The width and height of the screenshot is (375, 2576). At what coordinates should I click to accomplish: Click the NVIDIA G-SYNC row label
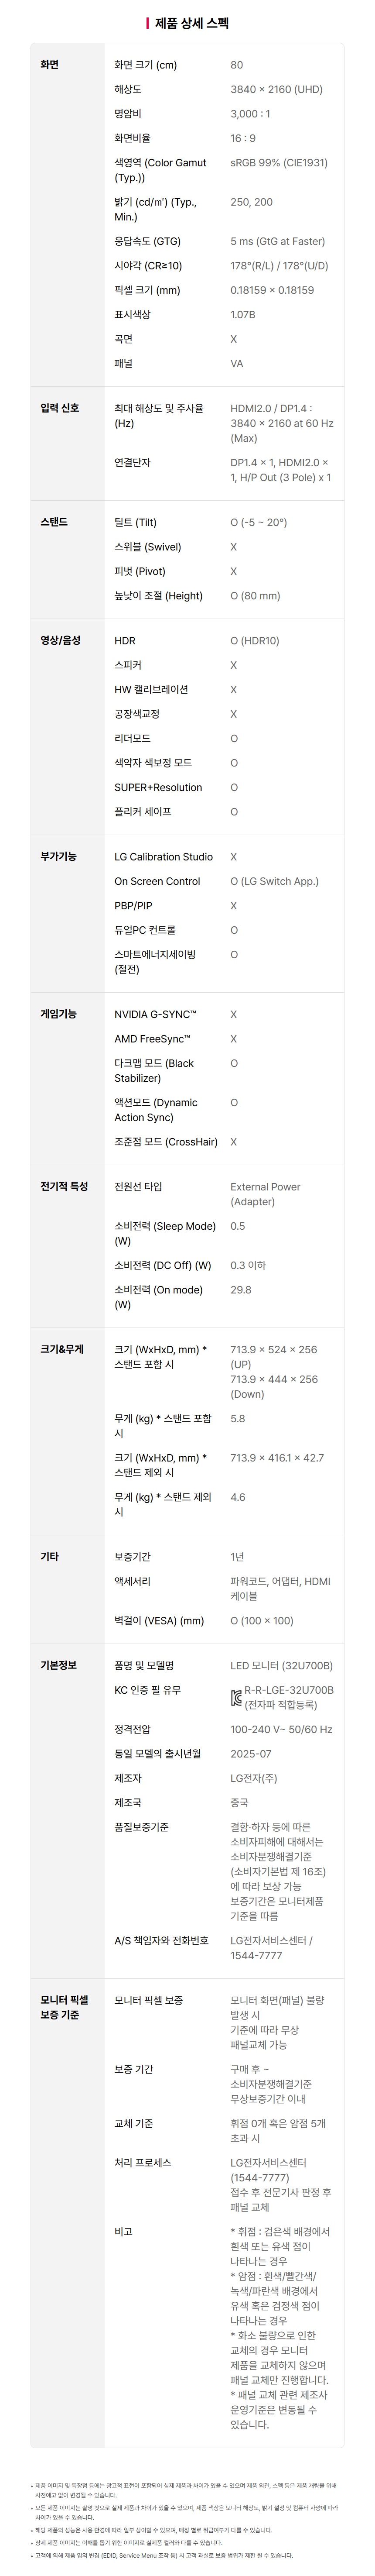[x=155, y=1014]
